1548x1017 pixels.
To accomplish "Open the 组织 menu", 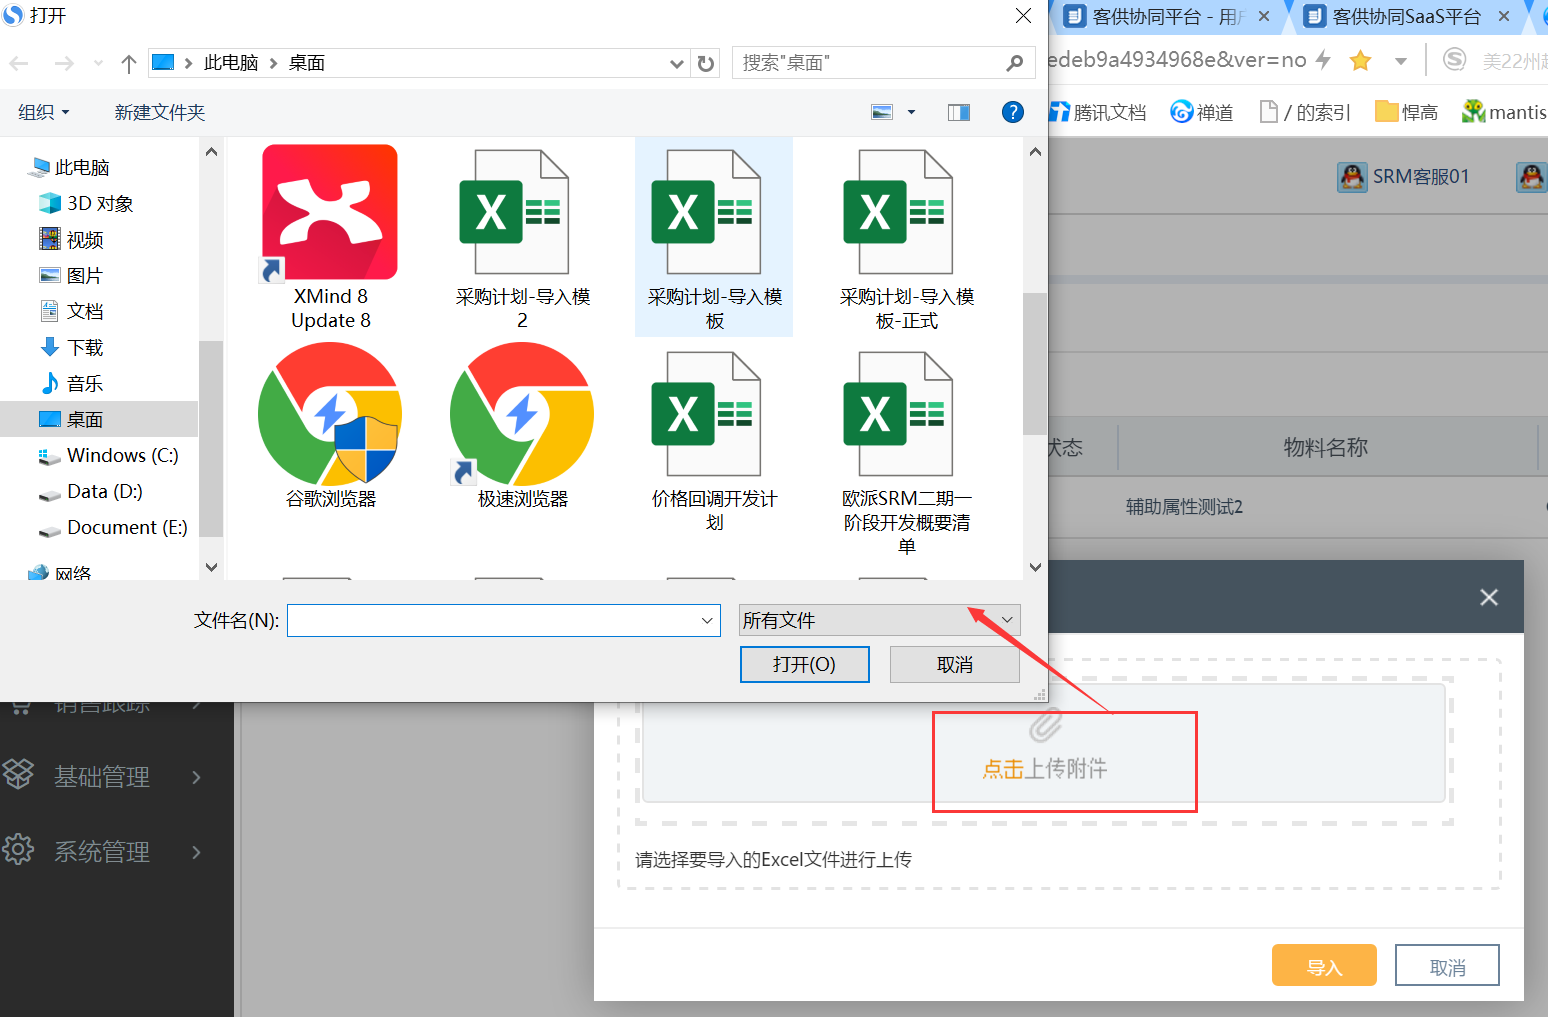I will (x=44, y=112).
